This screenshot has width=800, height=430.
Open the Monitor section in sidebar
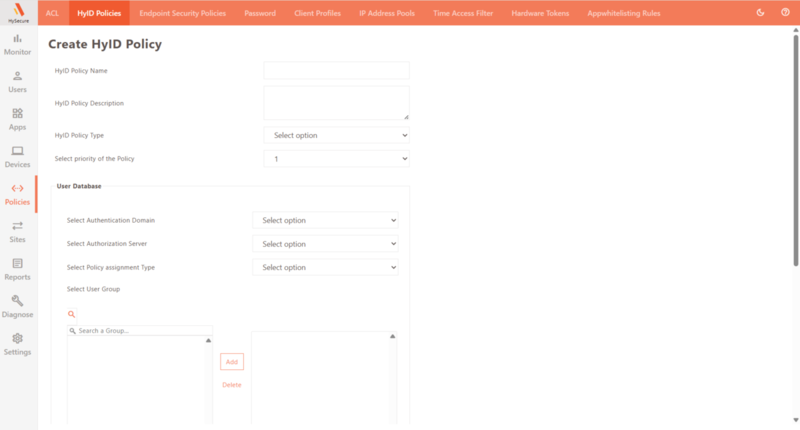[x=17, y=45]
